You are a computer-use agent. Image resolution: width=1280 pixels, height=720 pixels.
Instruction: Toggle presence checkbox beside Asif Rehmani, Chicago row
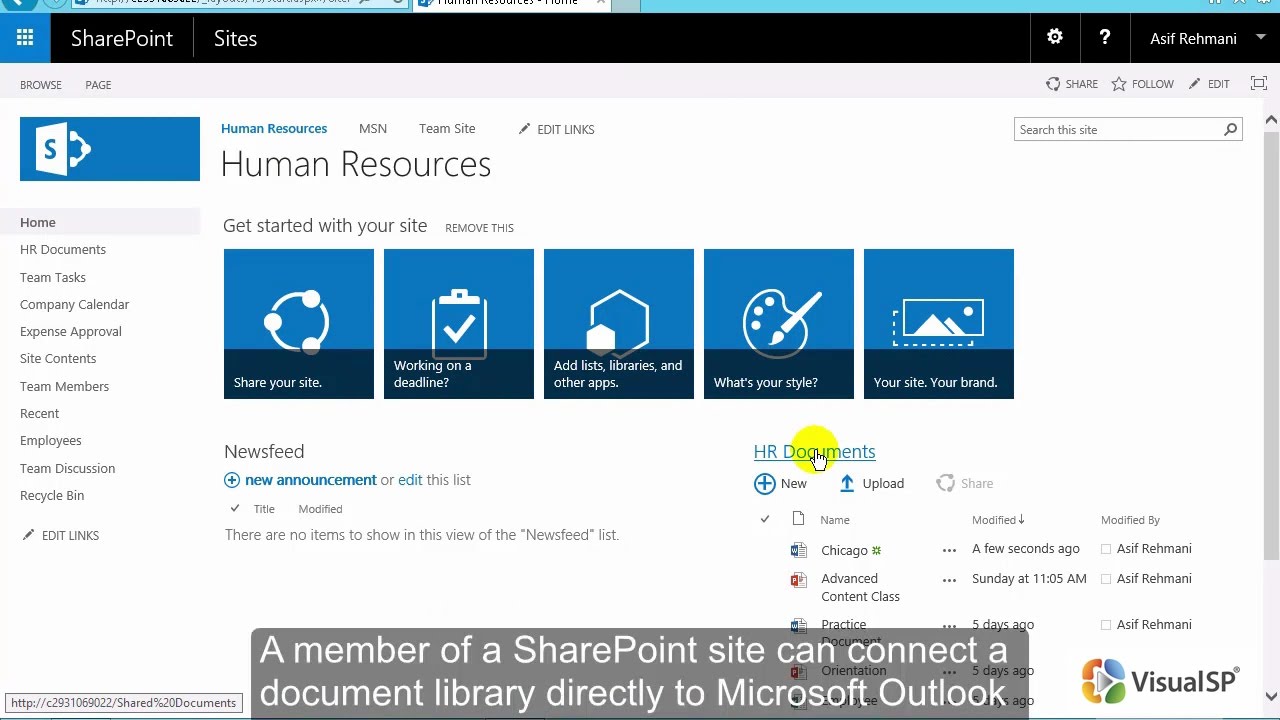tap(1106, 549)
